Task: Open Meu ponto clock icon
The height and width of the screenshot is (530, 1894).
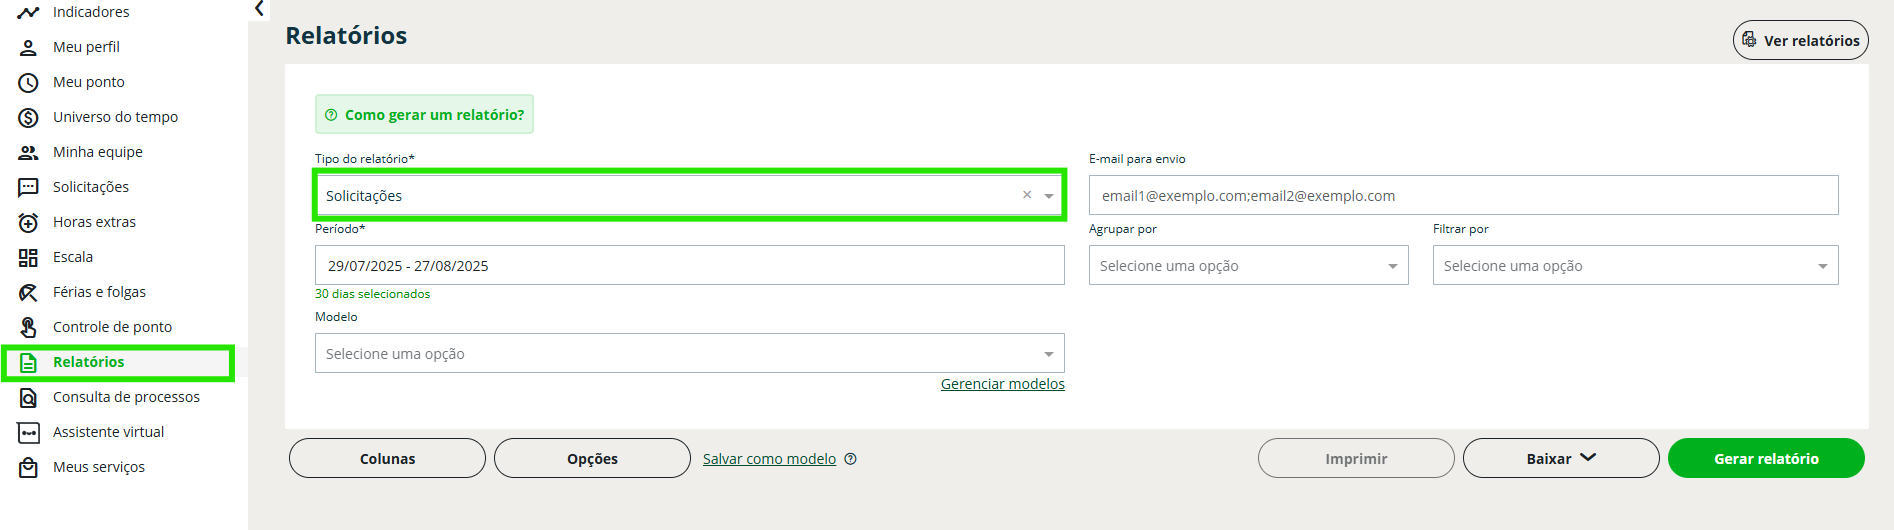Action: click(x=28, y=82)
